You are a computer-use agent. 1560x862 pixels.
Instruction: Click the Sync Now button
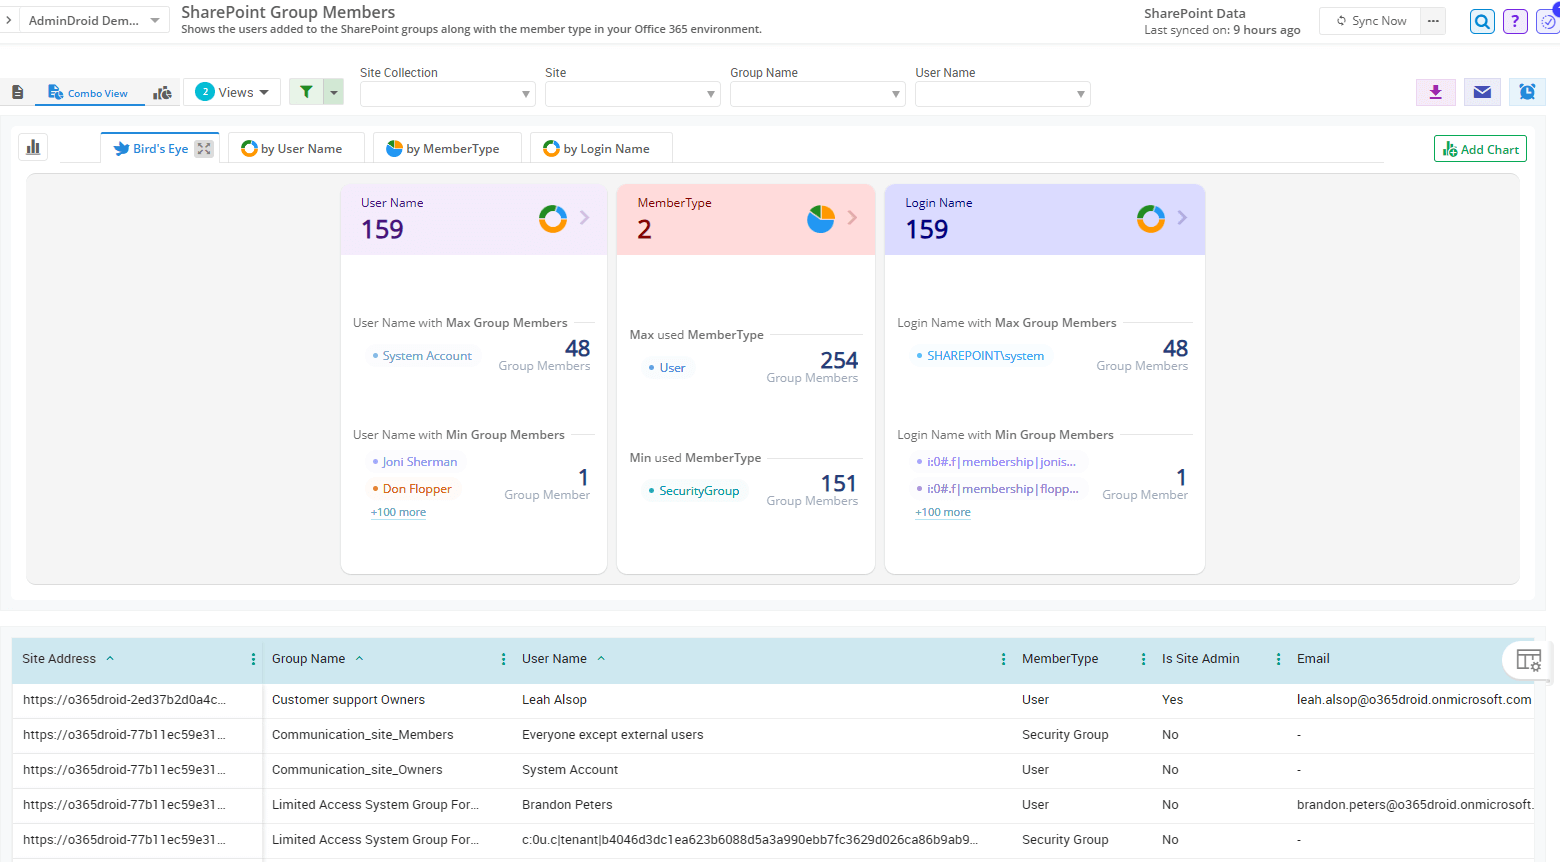click(1370, 21)
